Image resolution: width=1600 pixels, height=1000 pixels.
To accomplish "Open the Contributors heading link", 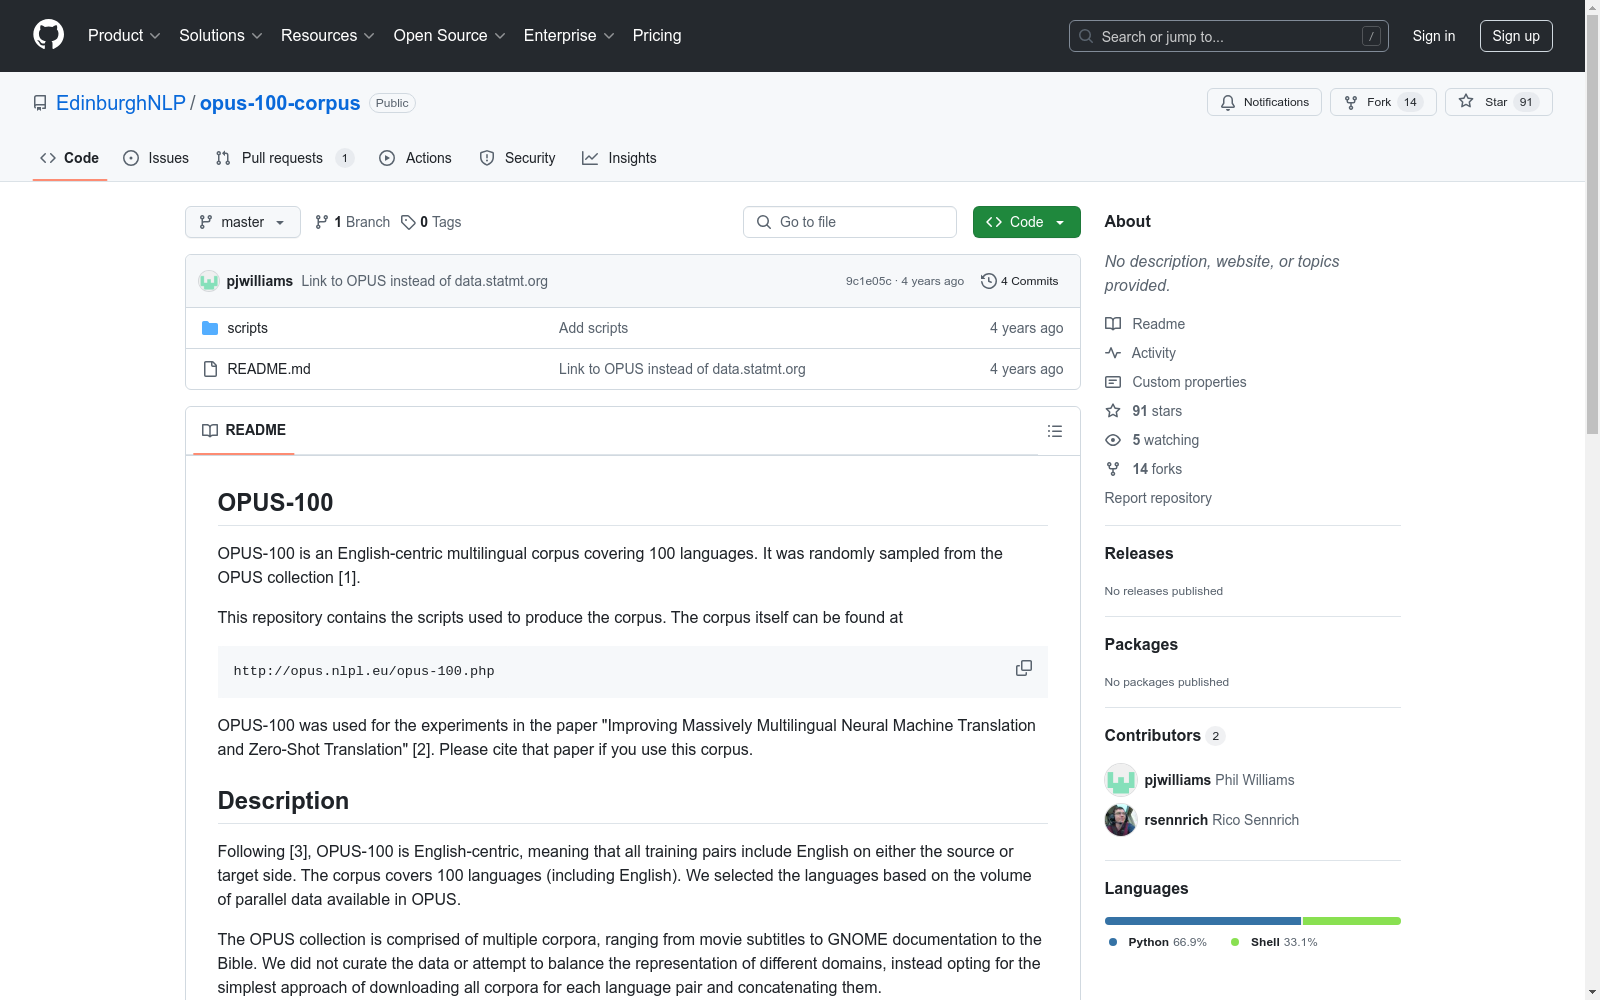I will coord(1165,735).
